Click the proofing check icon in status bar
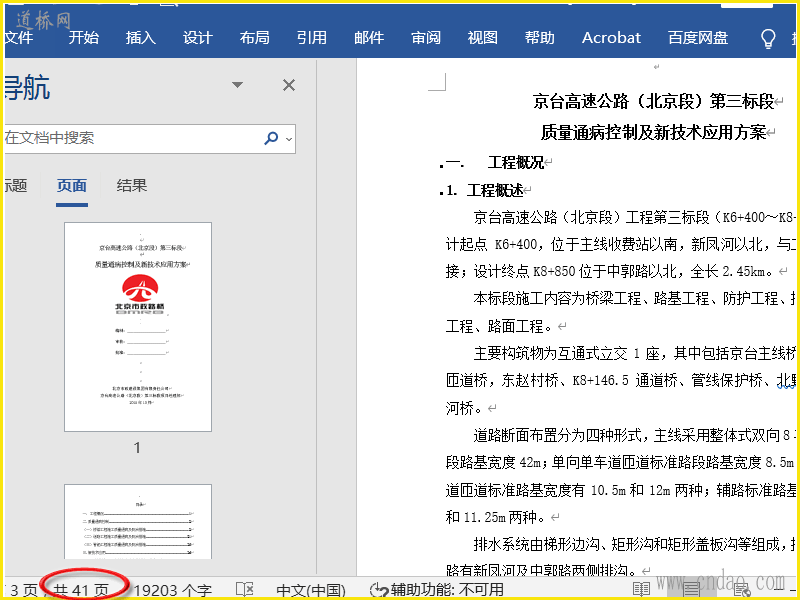This screenshot has width=800, height=600. [x=244, y=590]
